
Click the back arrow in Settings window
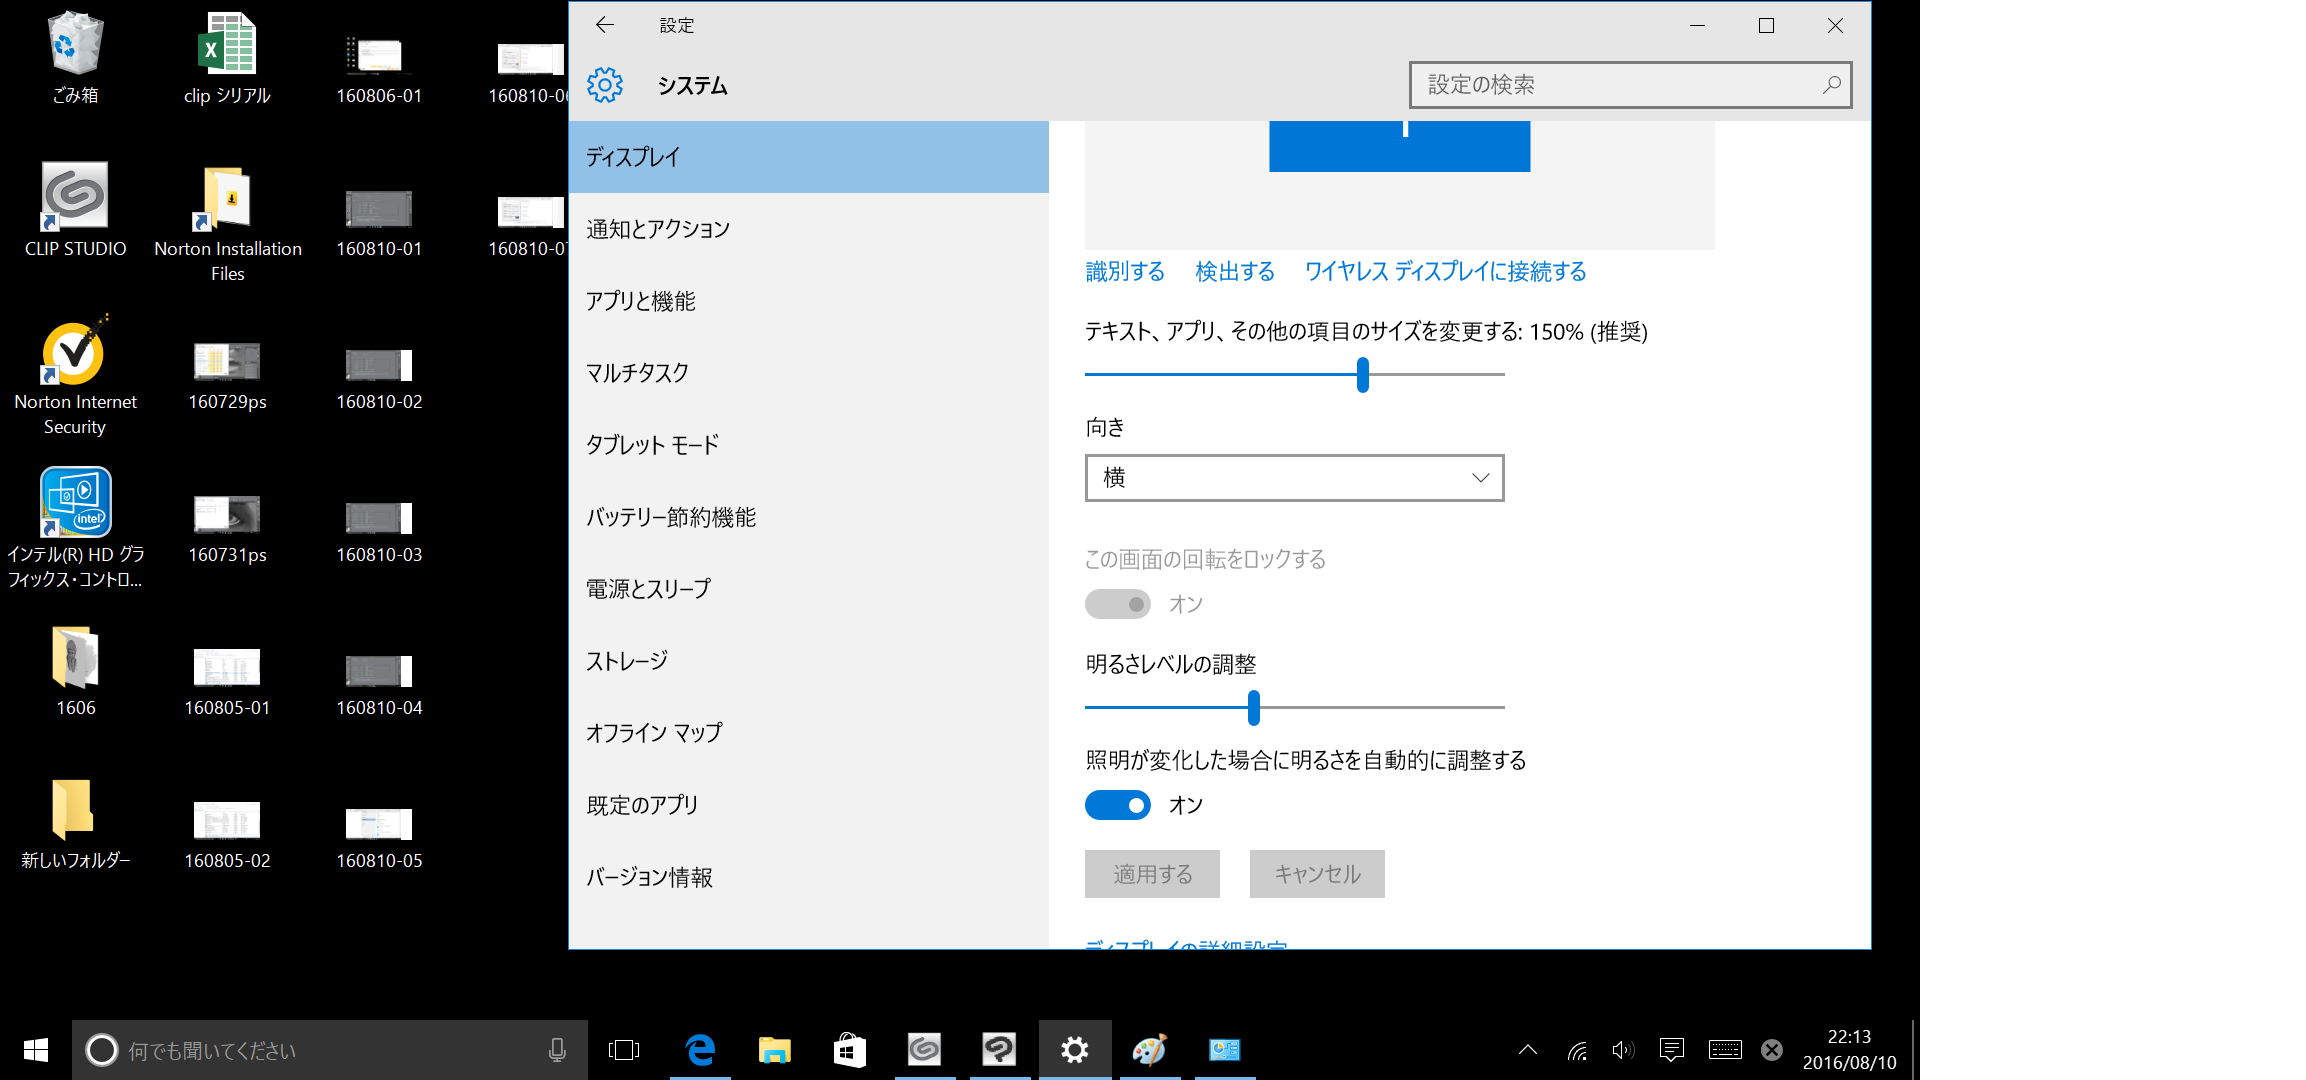click(x=604, y=25)
